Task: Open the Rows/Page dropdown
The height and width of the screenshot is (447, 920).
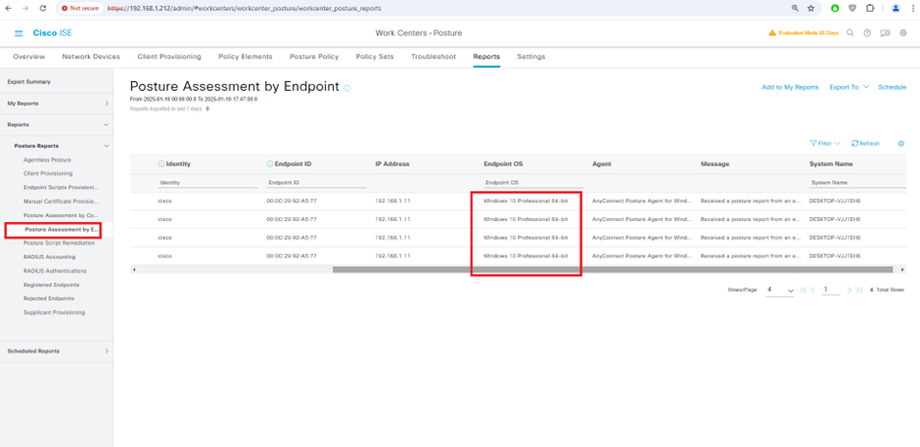Action: [x=780, y=290]
